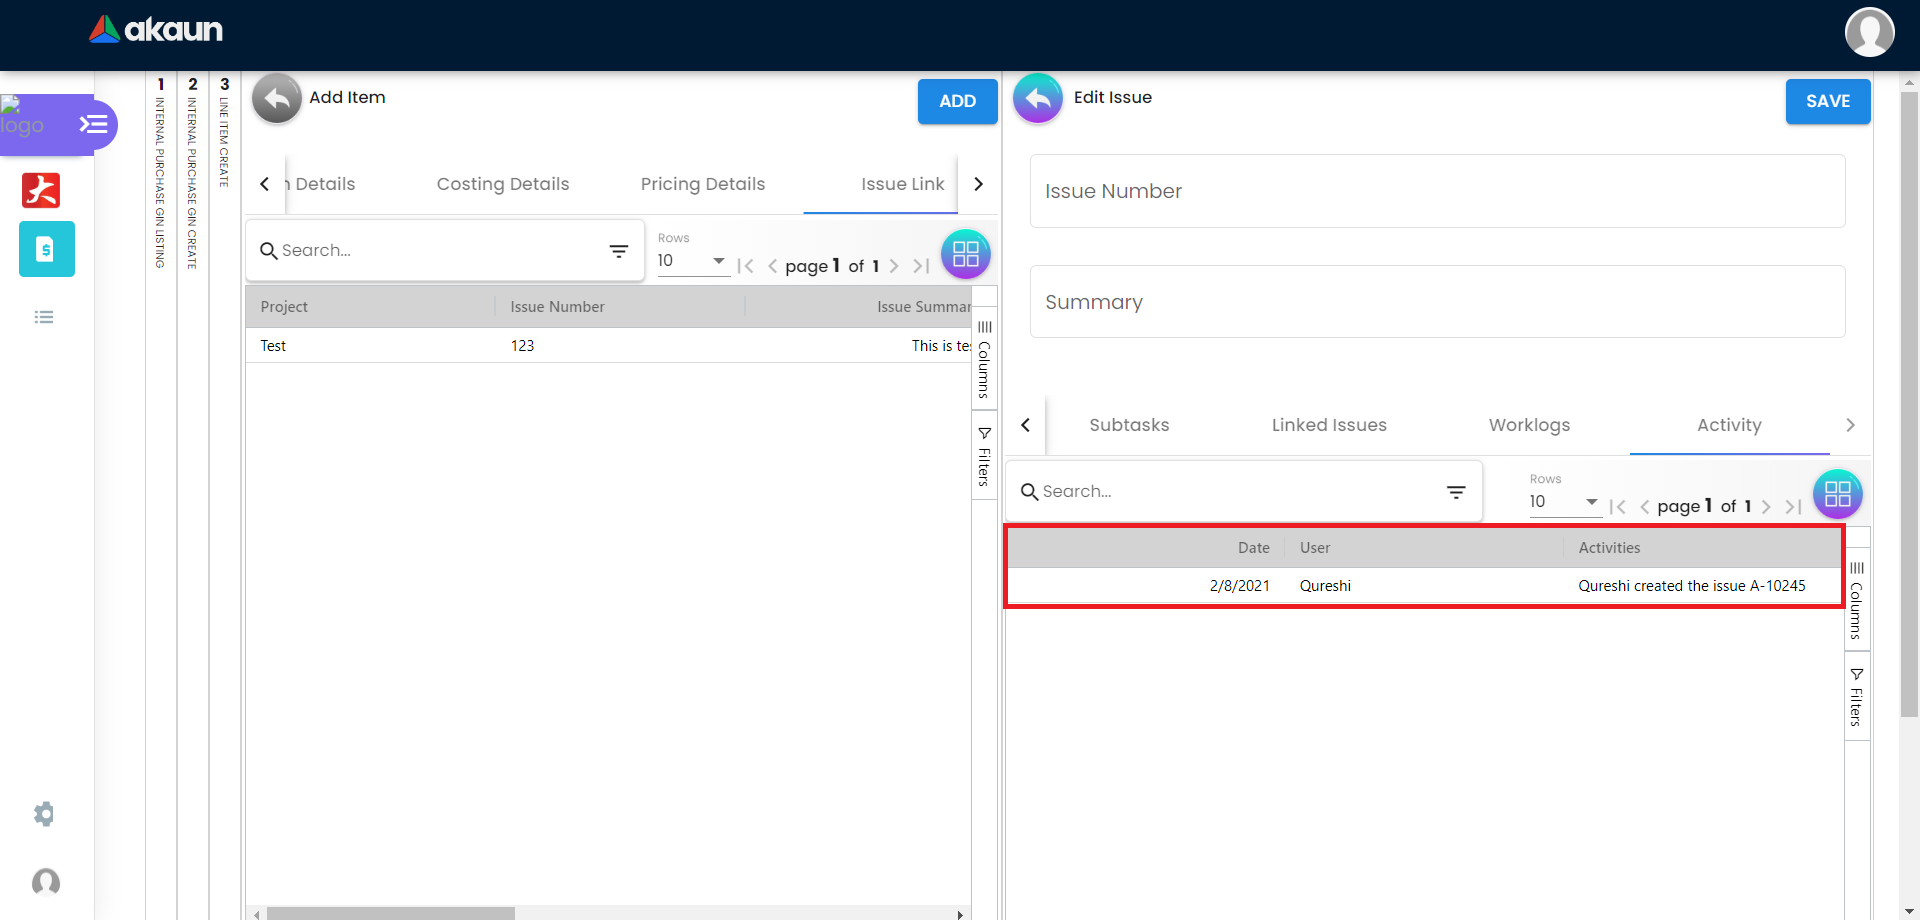Sort by the Issue Number column header
The height and width of the screenshot is (920, 1920).
point(620,307)
